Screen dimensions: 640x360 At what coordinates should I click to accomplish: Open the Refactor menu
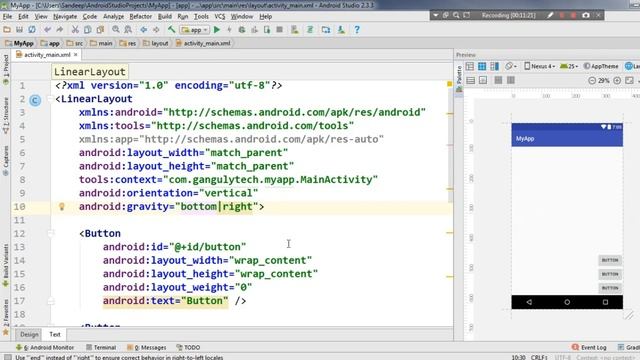tap(140, 16)
